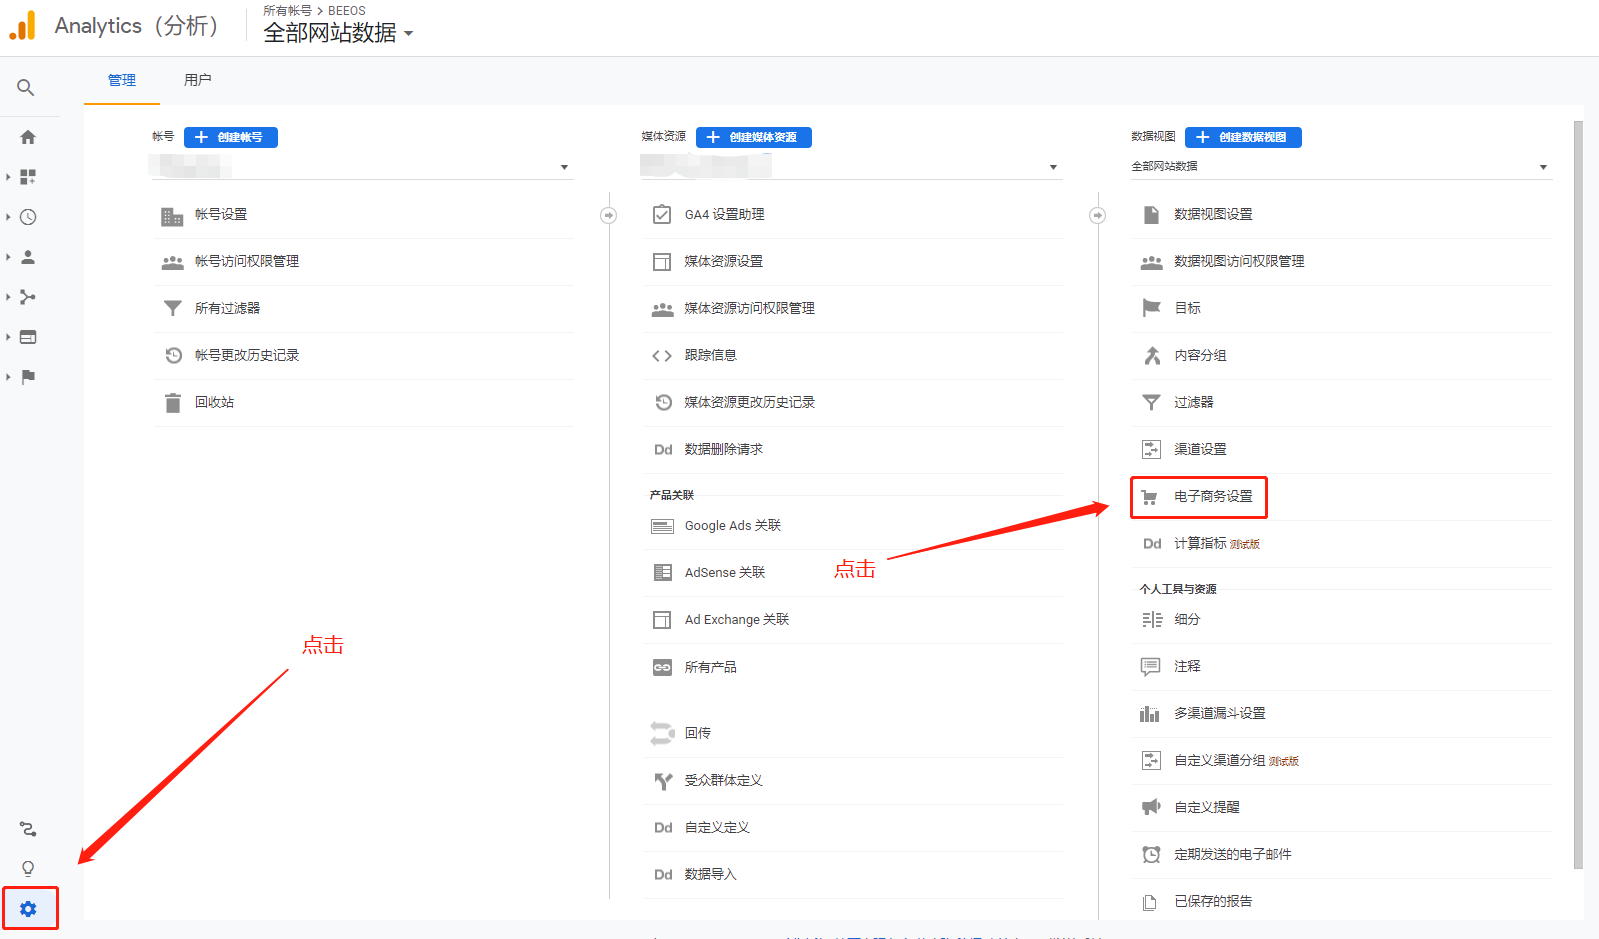Click the 多渠道漏斗设置 bar chart icon

[1150, 714]
